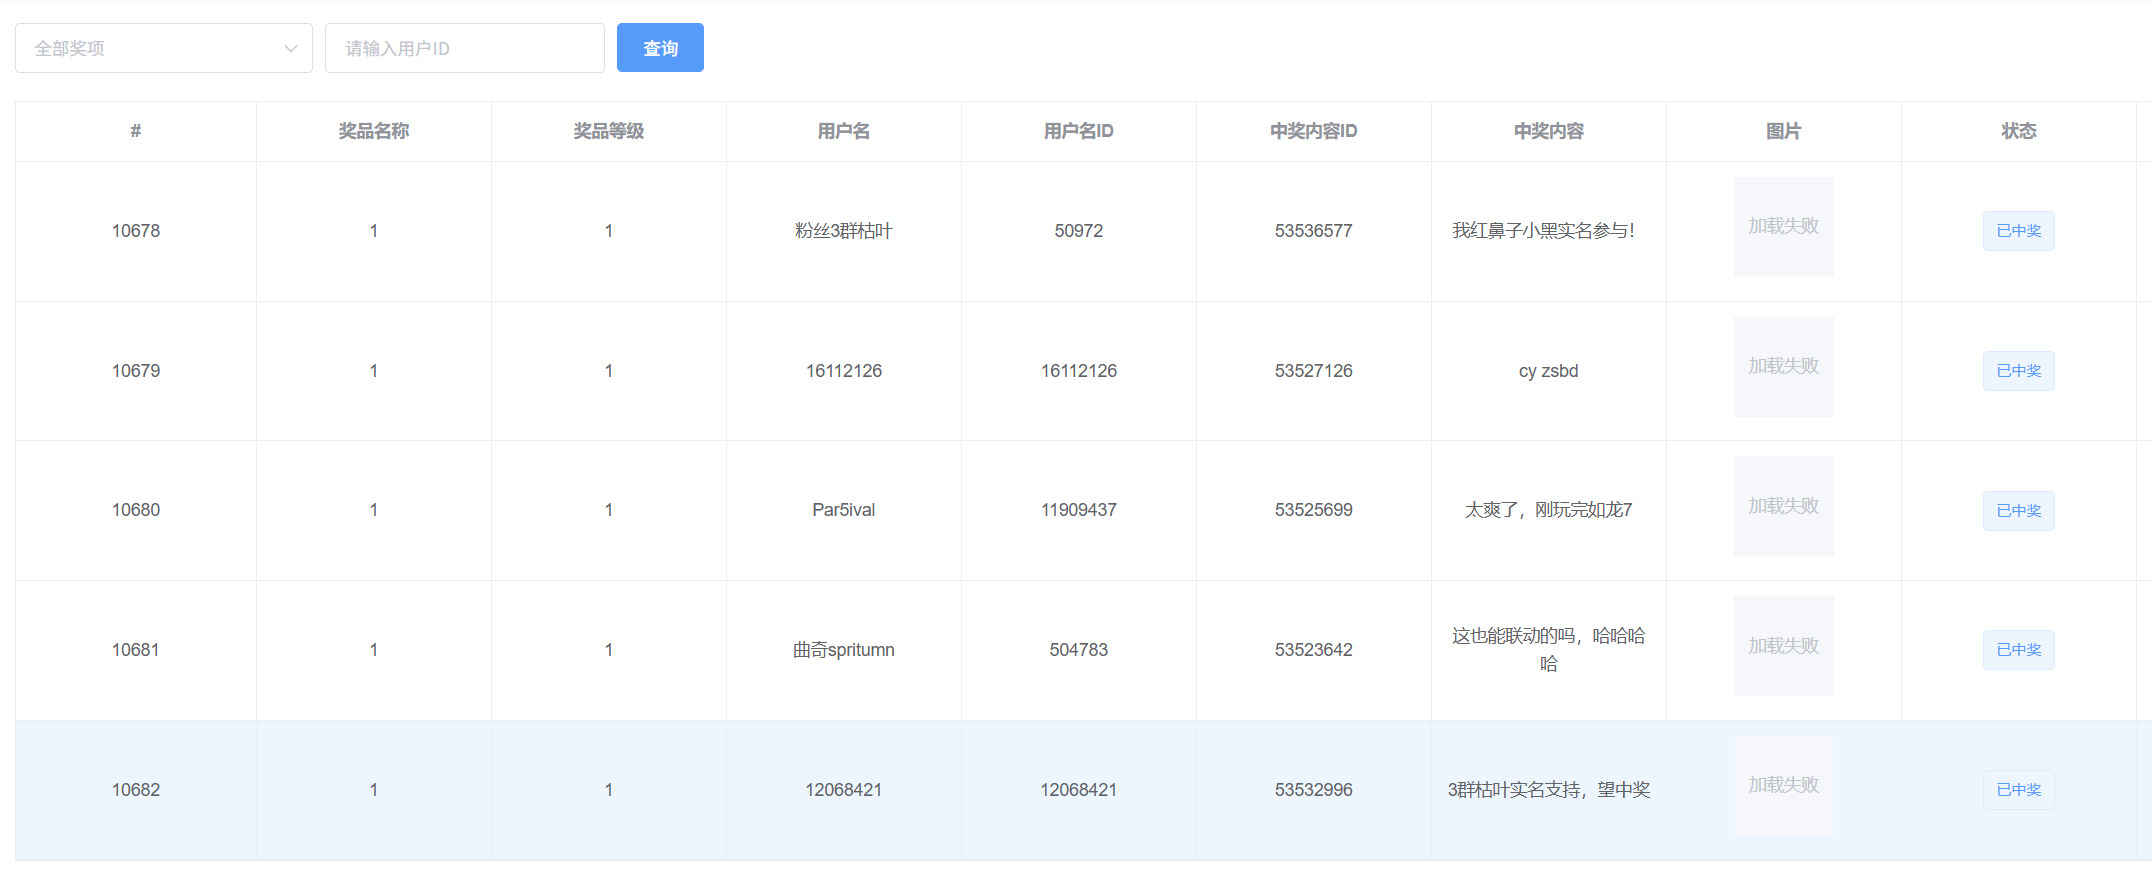This screenshot has height=871, width=2152.
Task: Click the 查询 search button
Action: [660, 48]
